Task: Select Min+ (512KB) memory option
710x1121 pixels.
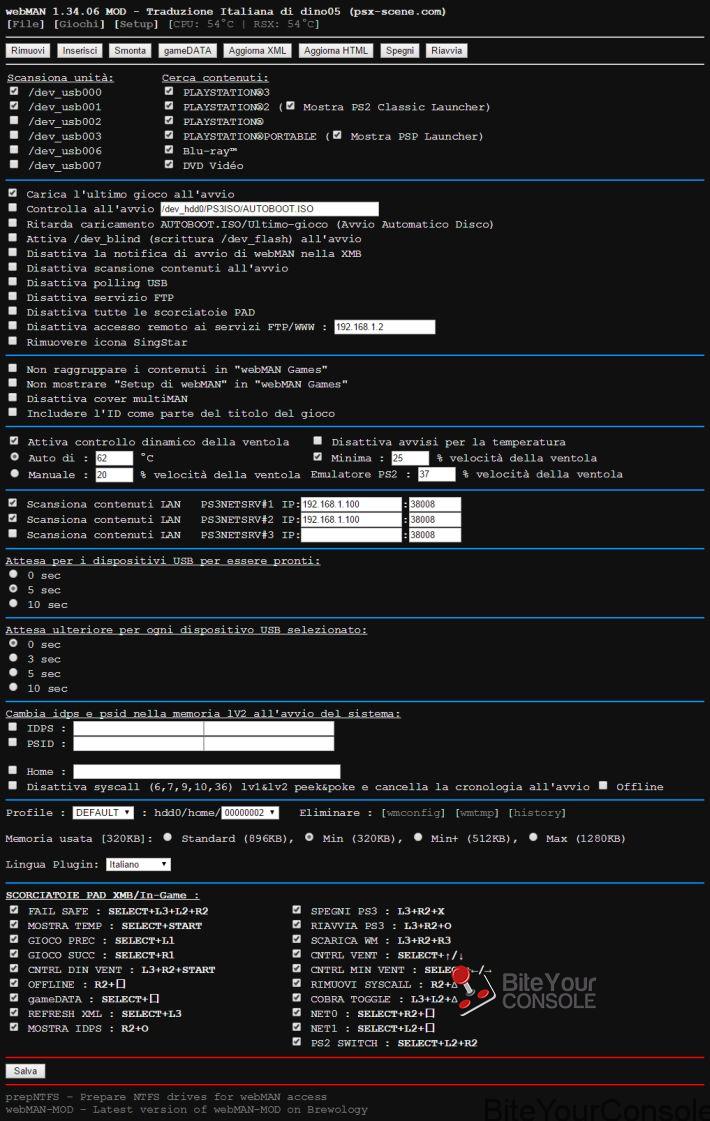Action: [x=418, y=837]
